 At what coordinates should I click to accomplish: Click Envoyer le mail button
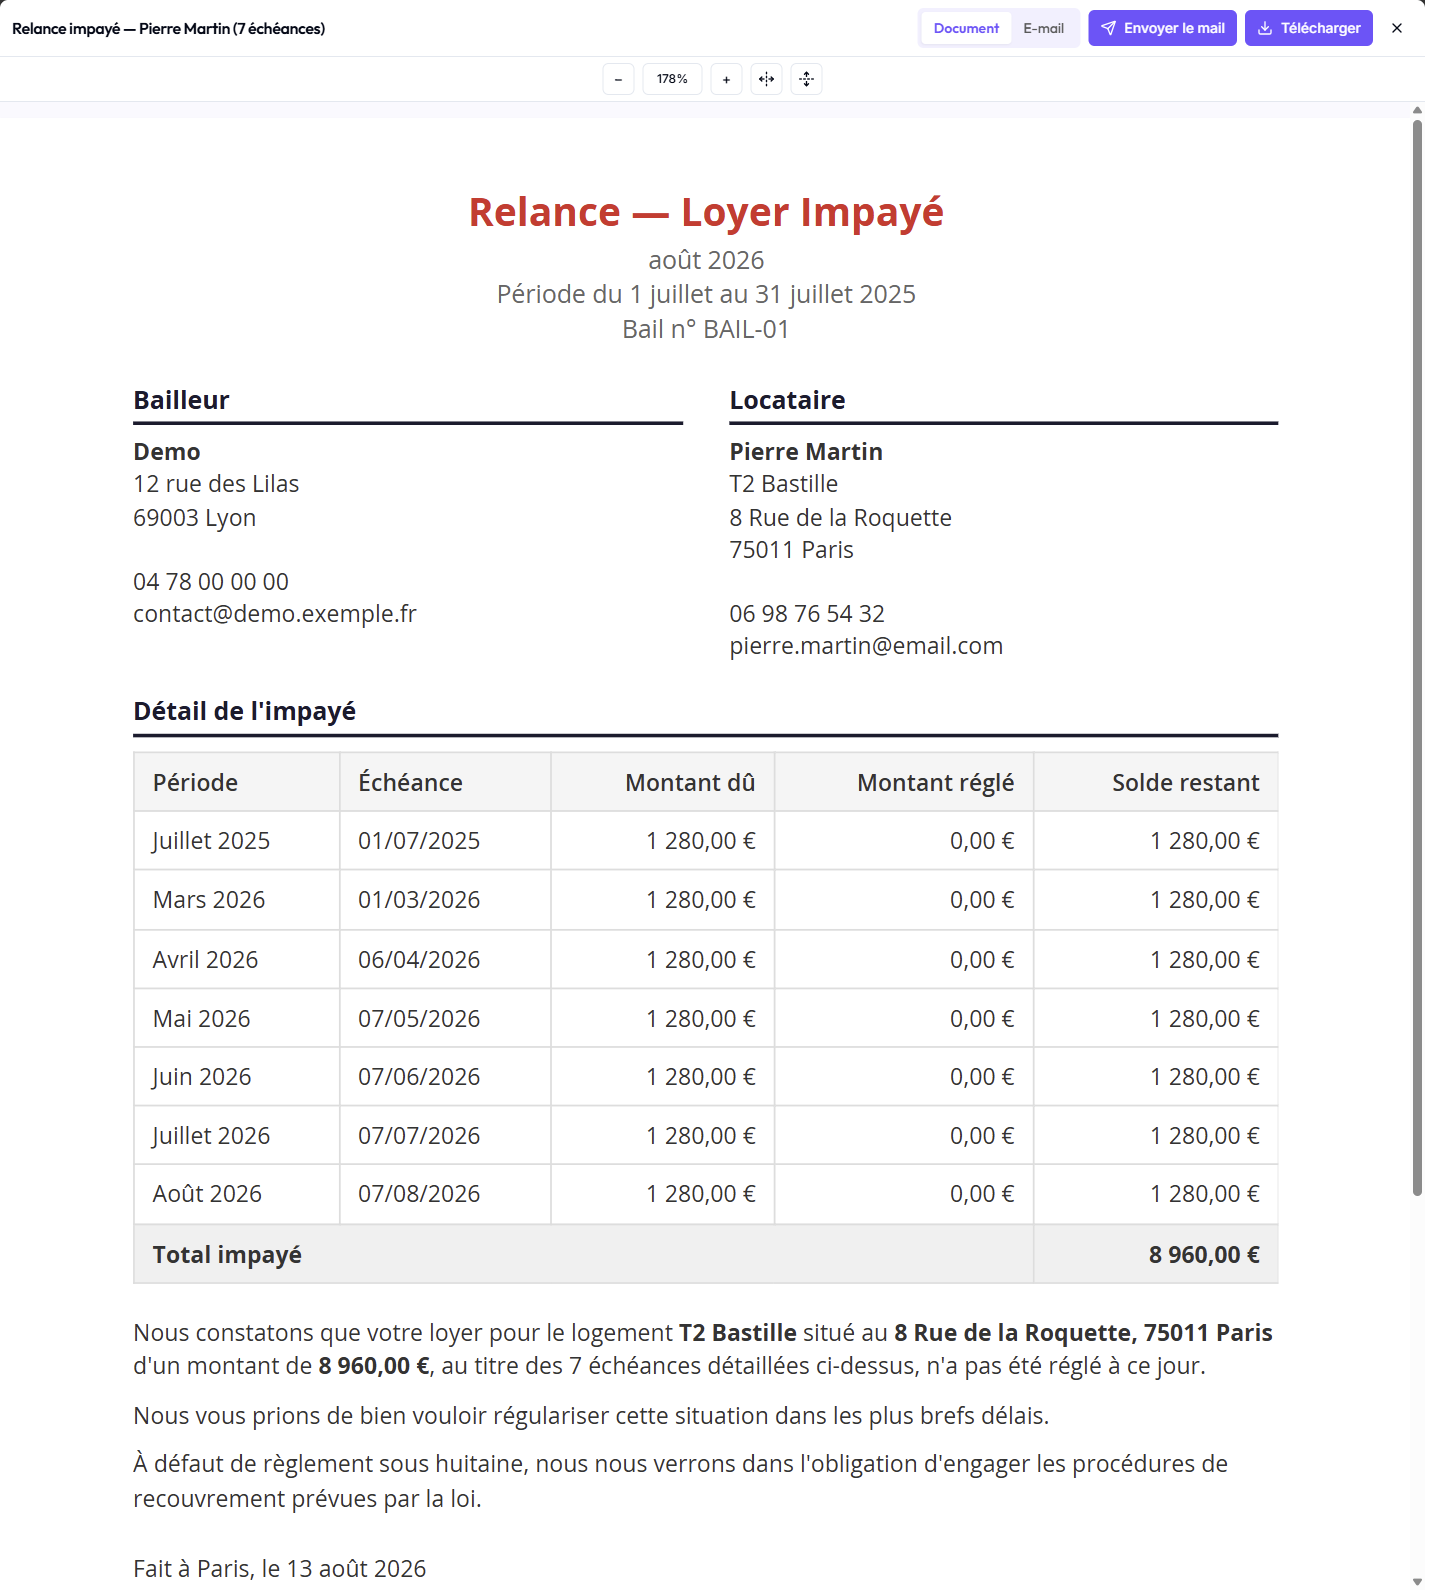click(x=1162, y=28)
